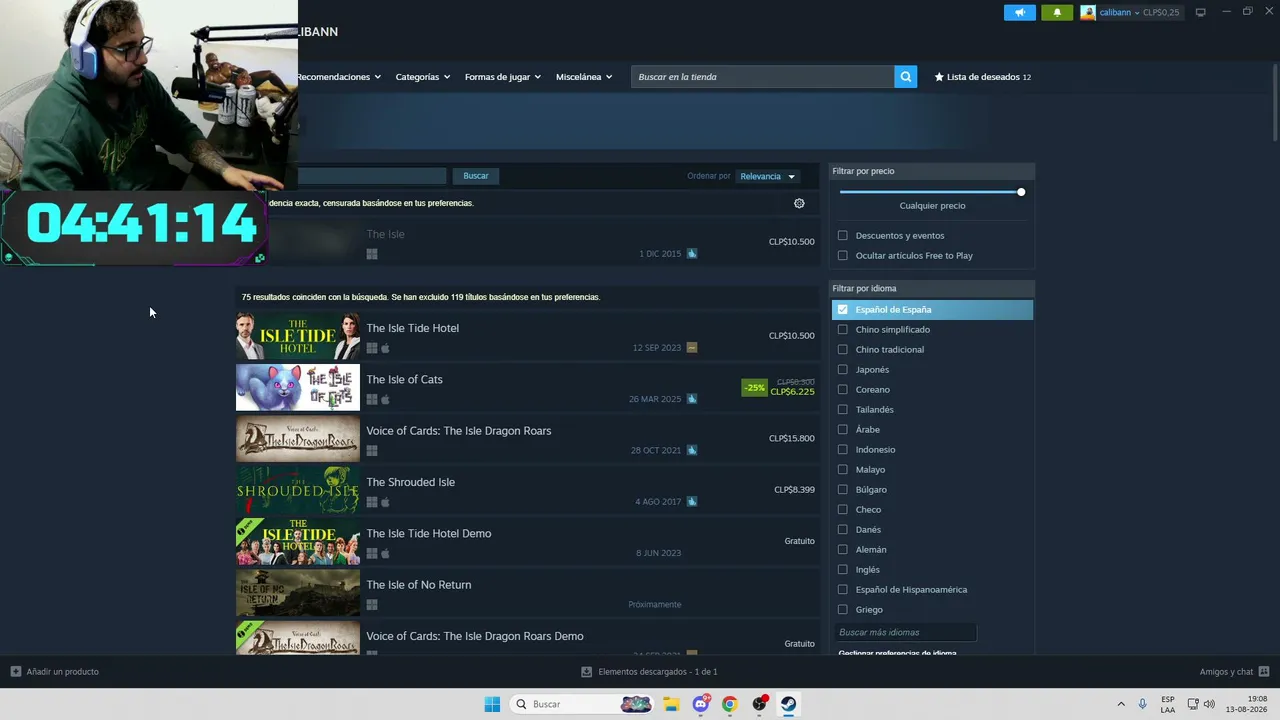This screenshot has width=1280, height=720.
Task: Open the Amigos y chat friends icon
Action: 1264,672
